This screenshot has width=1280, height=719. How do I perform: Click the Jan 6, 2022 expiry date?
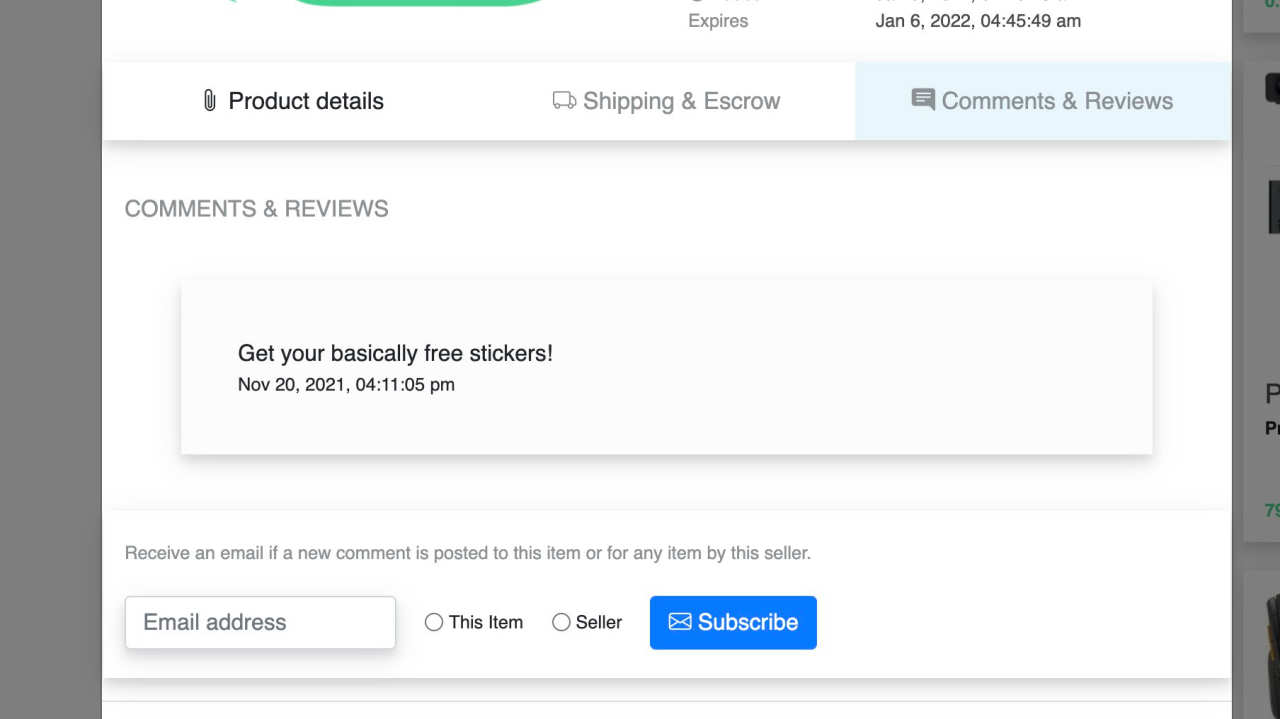[978, 21]
